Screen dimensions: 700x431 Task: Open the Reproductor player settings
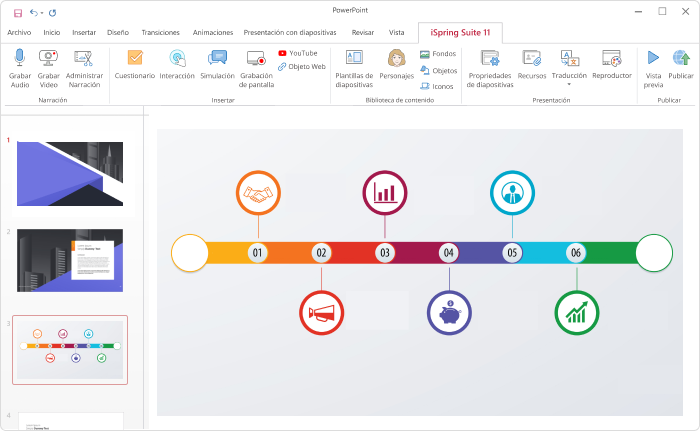pos(612,65)
